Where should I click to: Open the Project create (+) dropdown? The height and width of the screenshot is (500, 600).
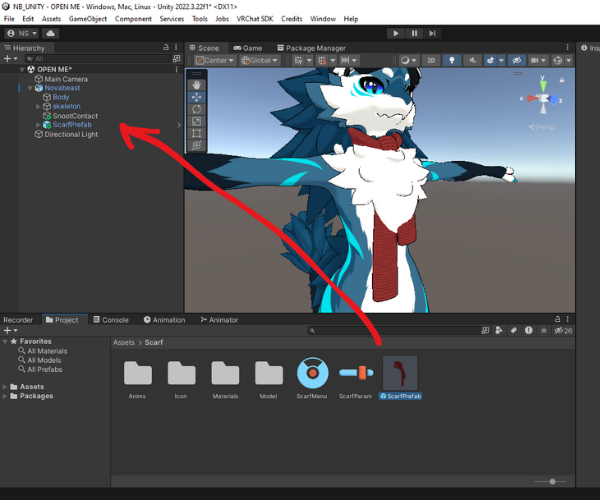[10, 330]
